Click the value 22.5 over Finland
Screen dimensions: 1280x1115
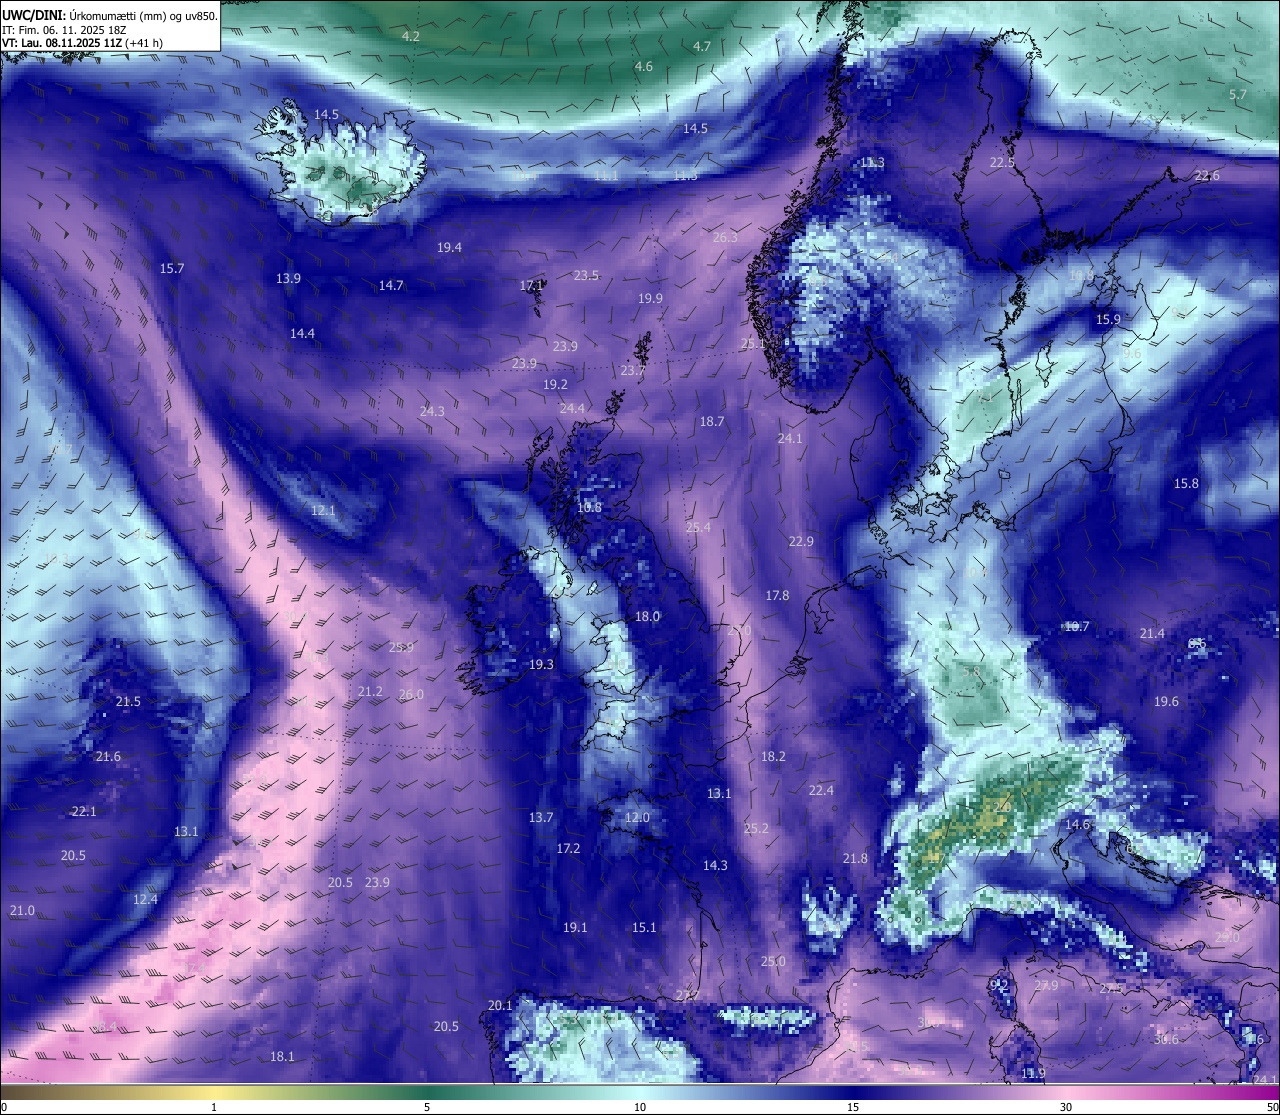[x=1002, y=163]
